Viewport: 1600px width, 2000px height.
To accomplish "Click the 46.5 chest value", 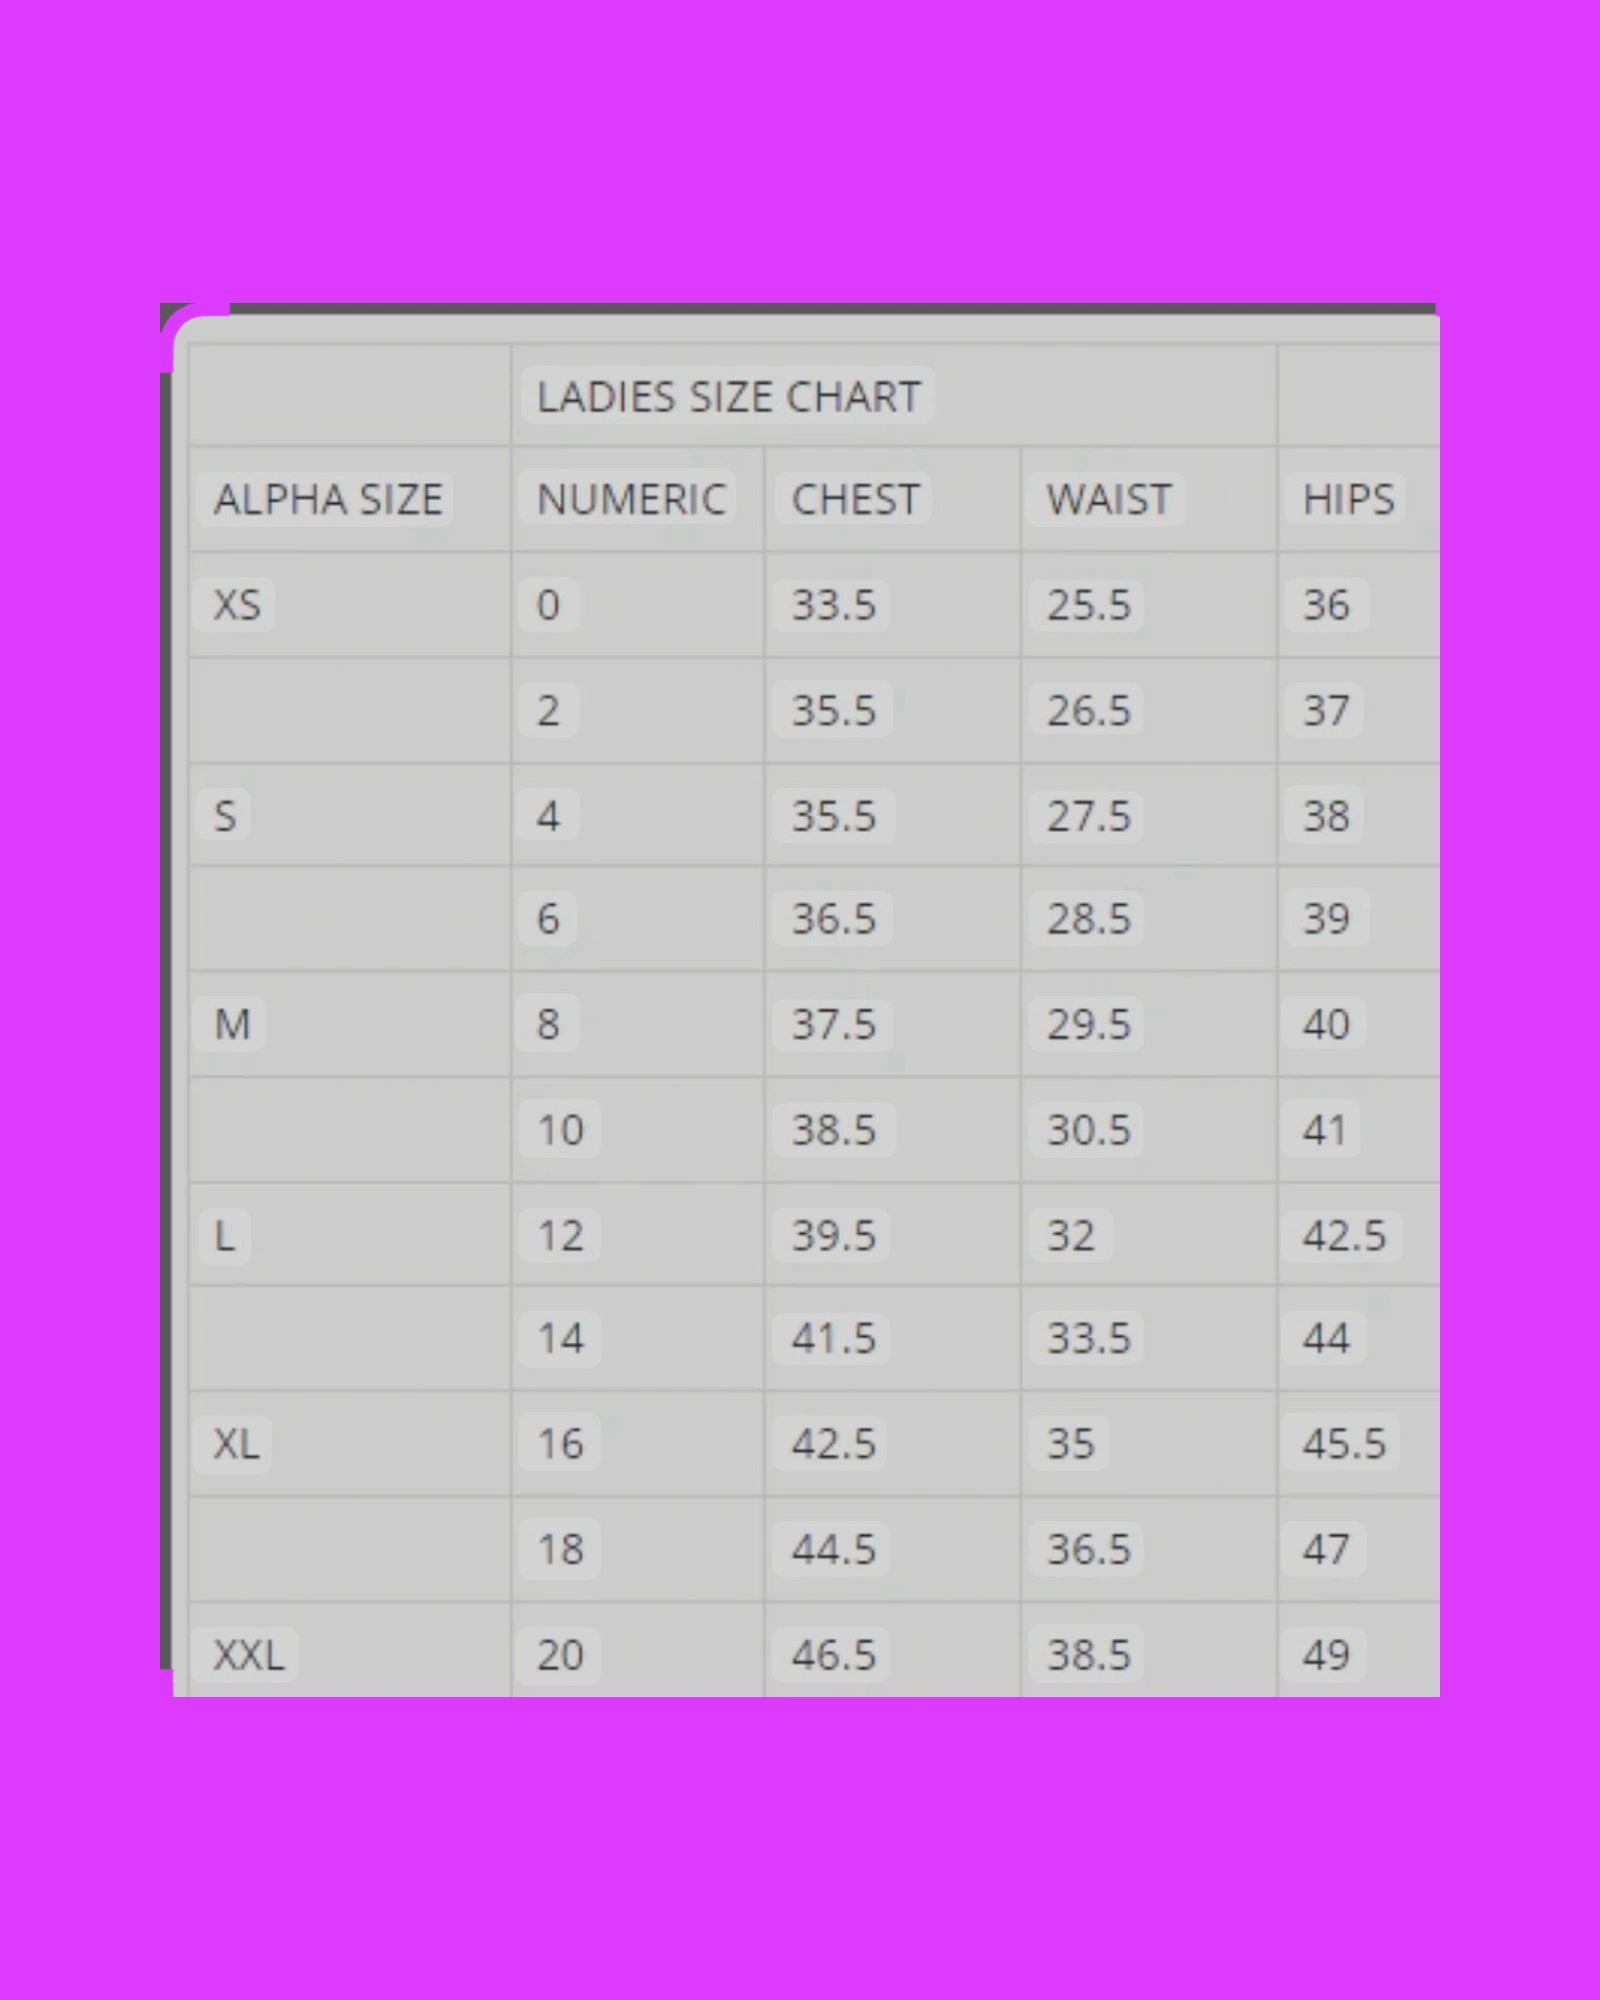I will tap(833, 1655).
